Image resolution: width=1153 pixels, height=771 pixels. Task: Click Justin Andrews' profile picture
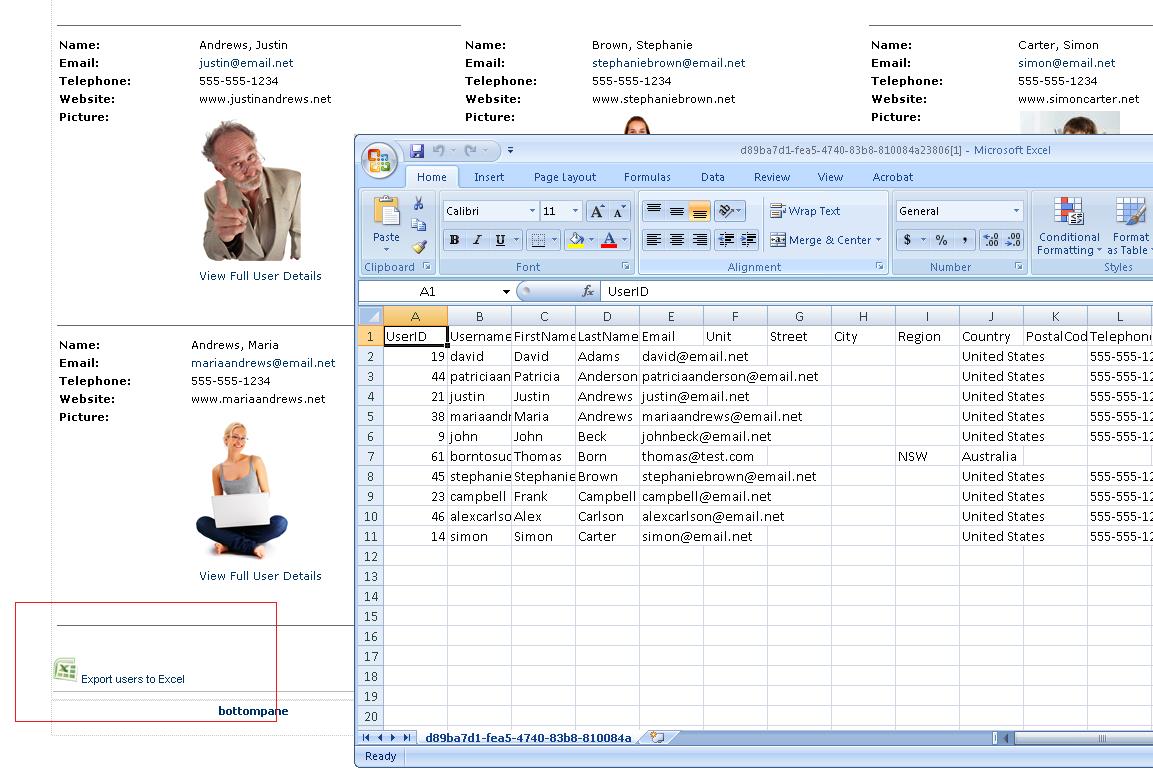coord(251,191)
